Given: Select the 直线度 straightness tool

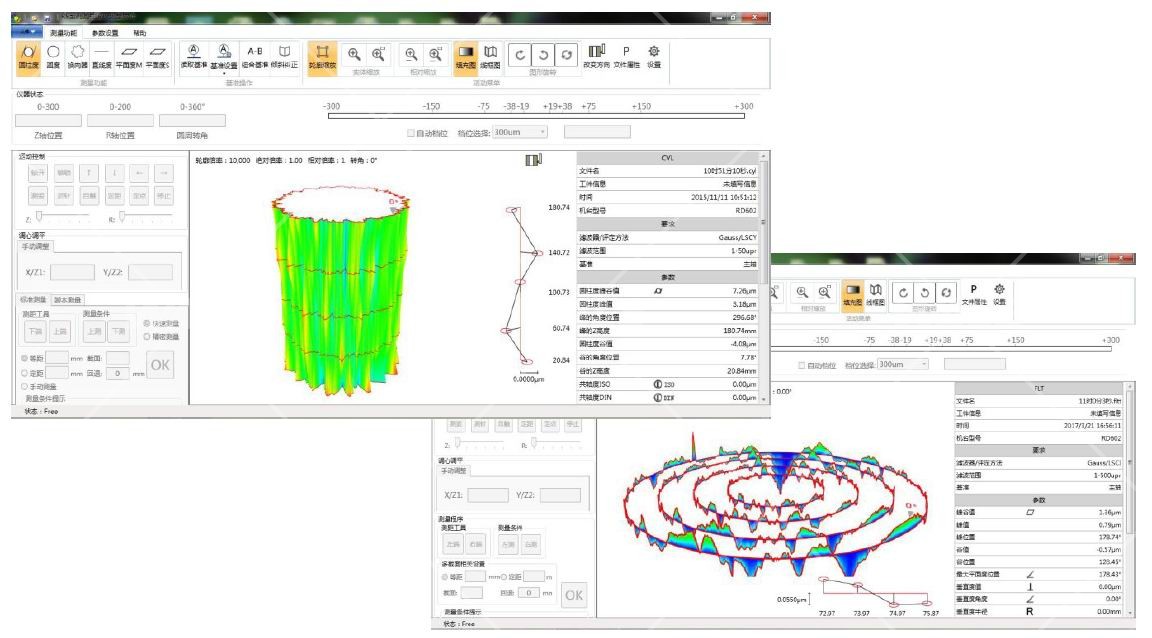Looking at the screenshot, I should coord(101,57).
